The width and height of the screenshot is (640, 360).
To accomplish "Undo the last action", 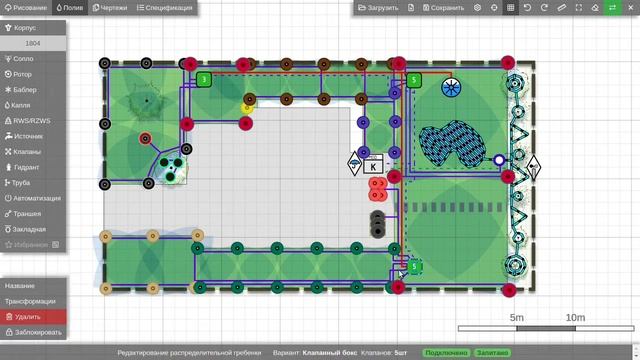I will [527, 8].
